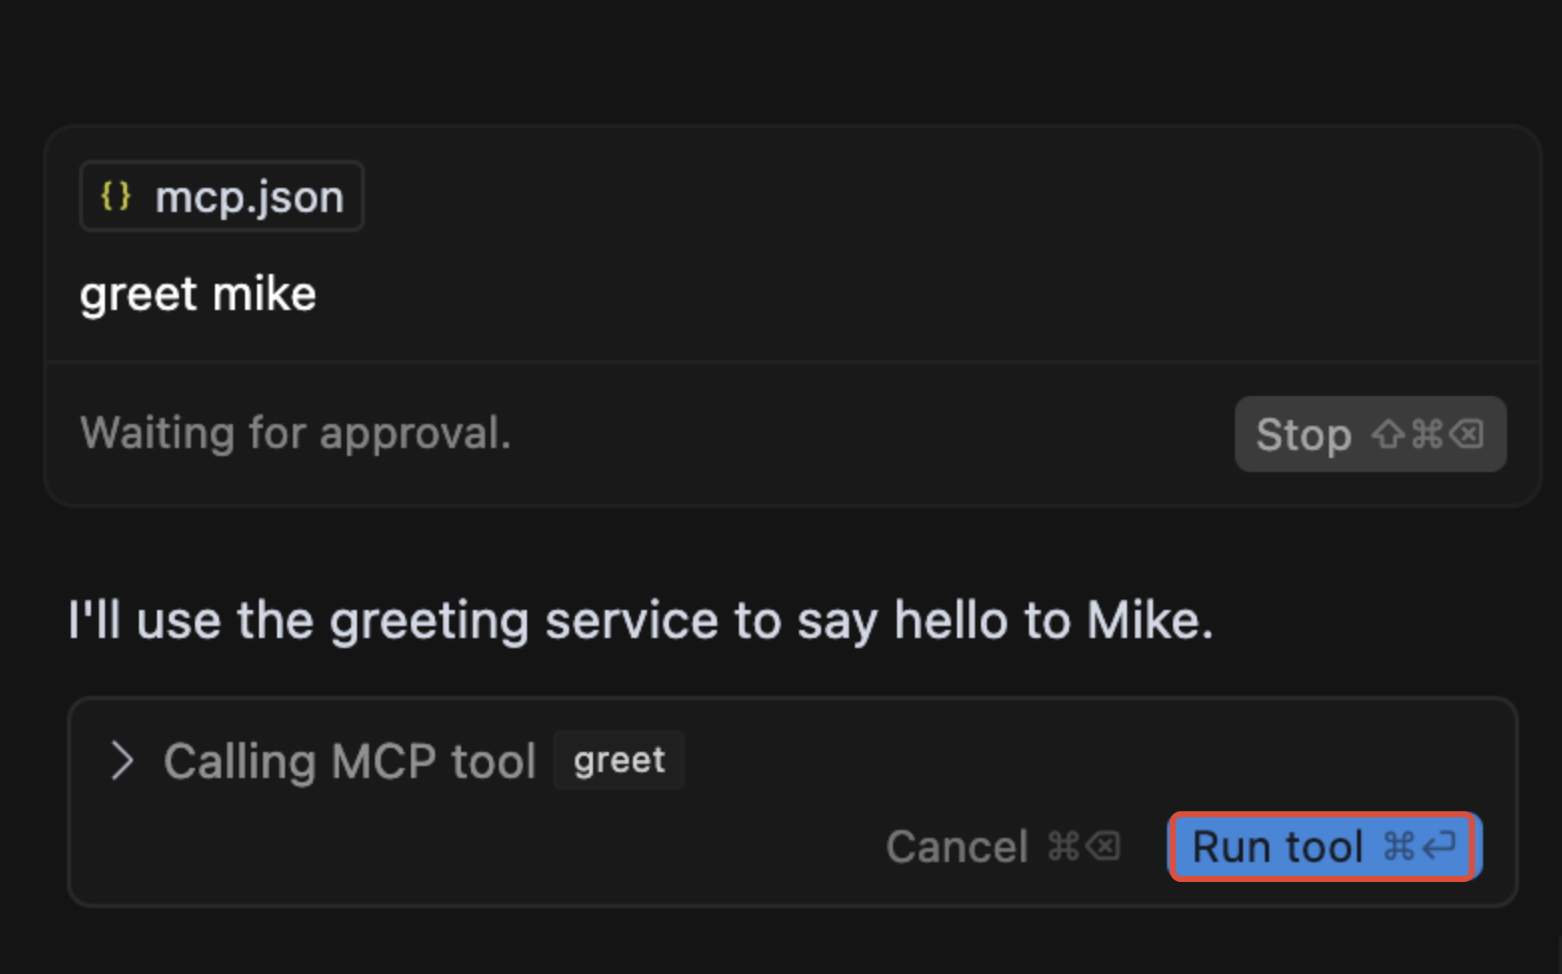Click the command glyph on Run tool
The height and width of the screenshot is (974, 1562).
click(1398, 847)
